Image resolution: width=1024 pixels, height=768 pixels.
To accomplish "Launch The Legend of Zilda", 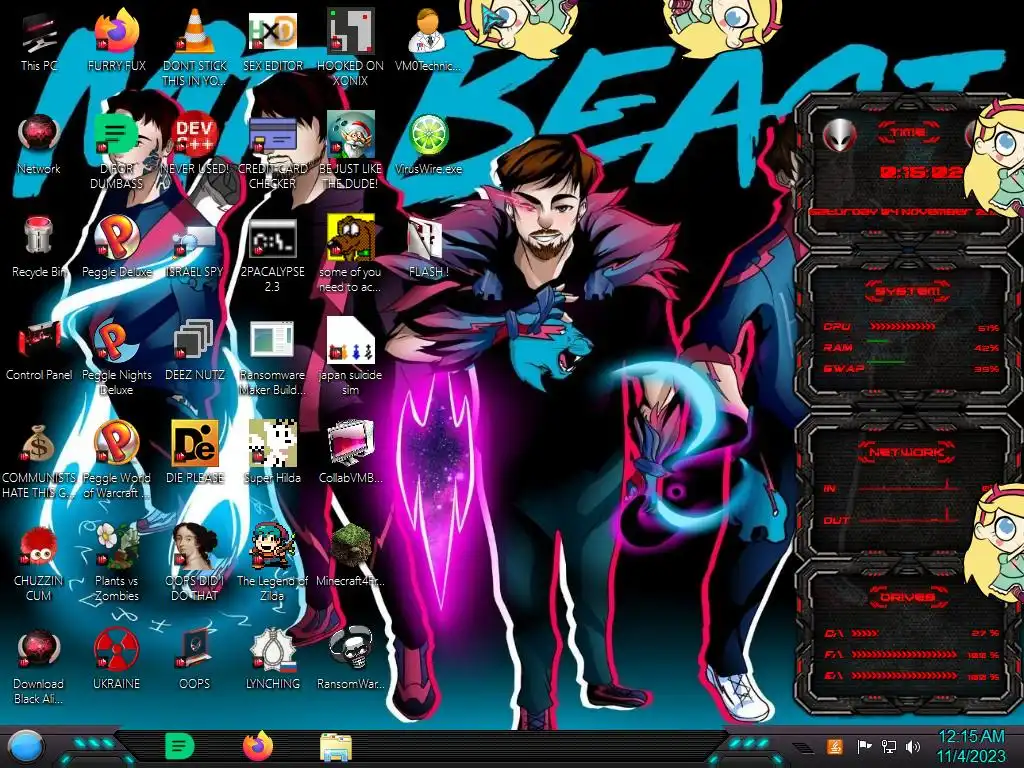I will (272, 546).
